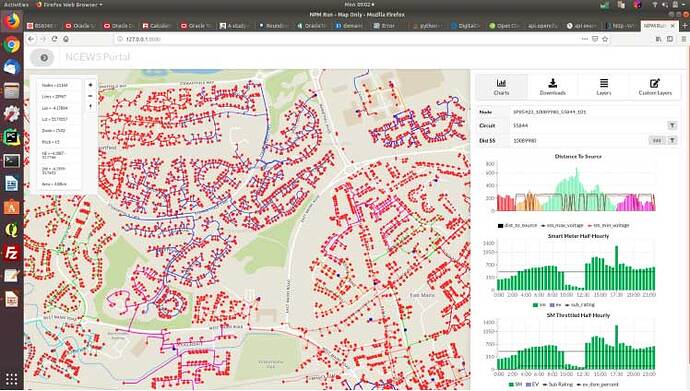Open the Charts panel tab
Screen dimensions: 690x391
[x=501, y=87]
